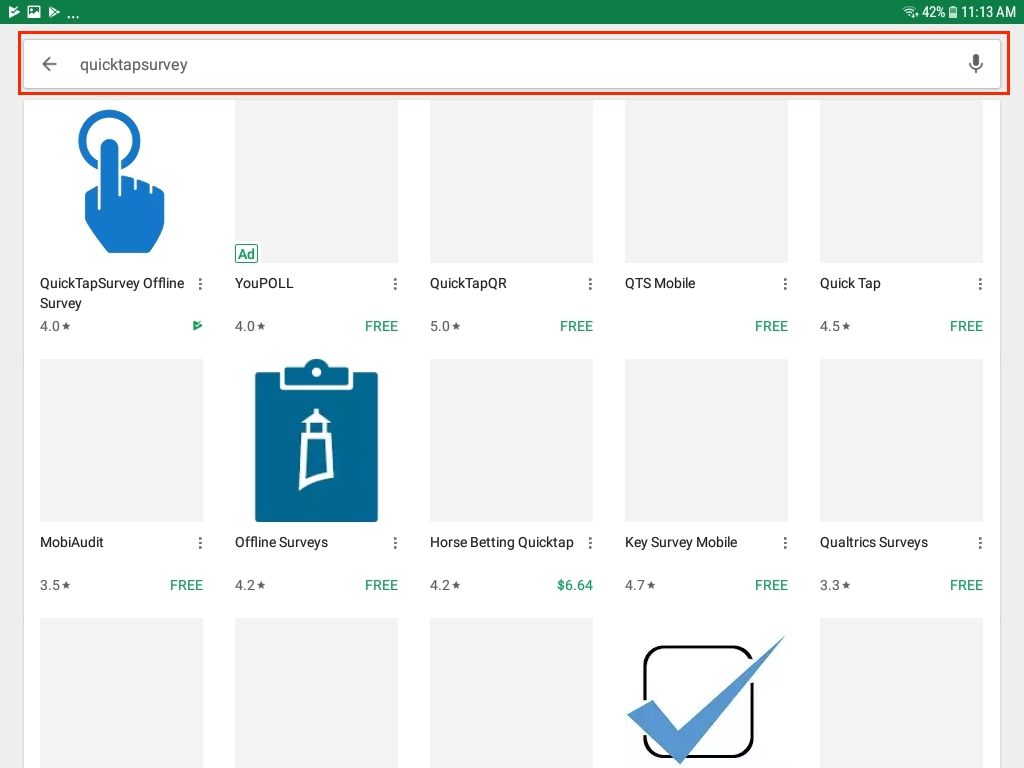Screen dimensions: 1024x768
Task: Open the QuickTapQR app thumbnail
Action: [x=511, y=182]
